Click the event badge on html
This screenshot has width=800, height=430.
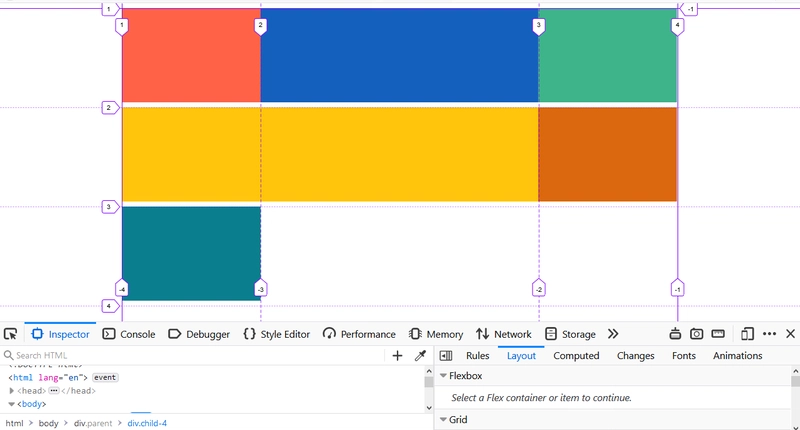point(105,377)
